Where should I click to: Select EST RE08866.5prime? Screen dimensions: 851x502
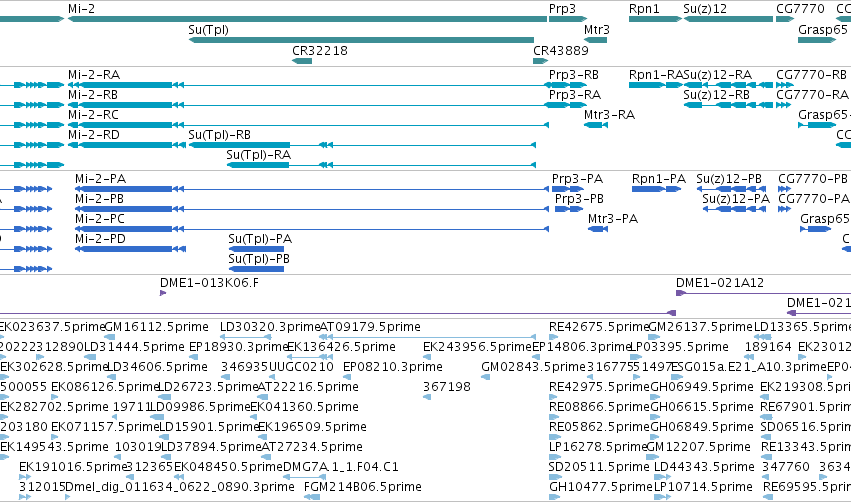click(553, 418)
